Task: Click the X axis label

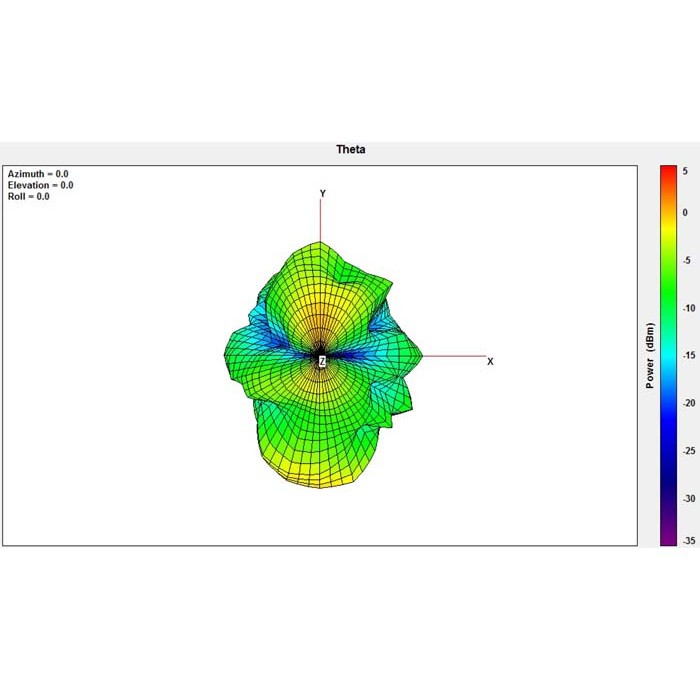Action: [490, 362]
